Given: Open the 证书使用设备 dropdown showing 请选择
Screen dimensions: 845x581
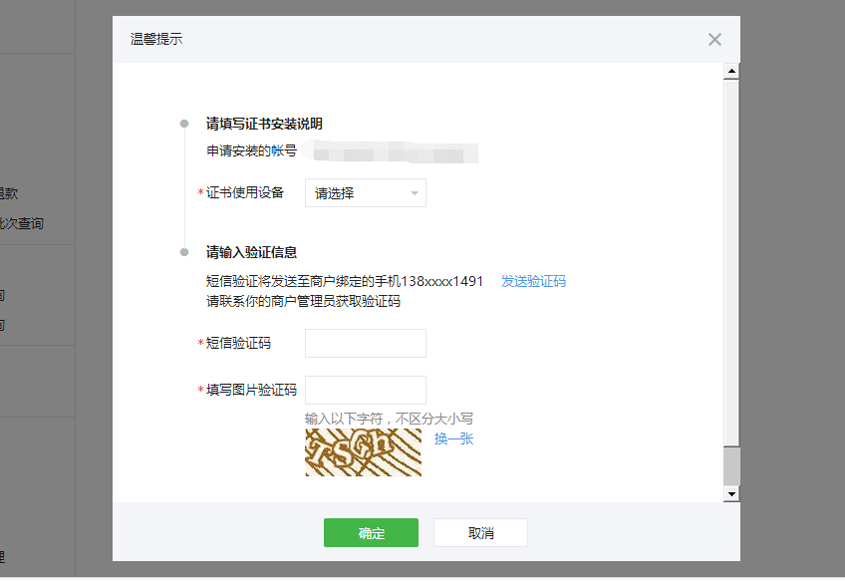Looking at the screenshot, I should click(x=365, y=193).
